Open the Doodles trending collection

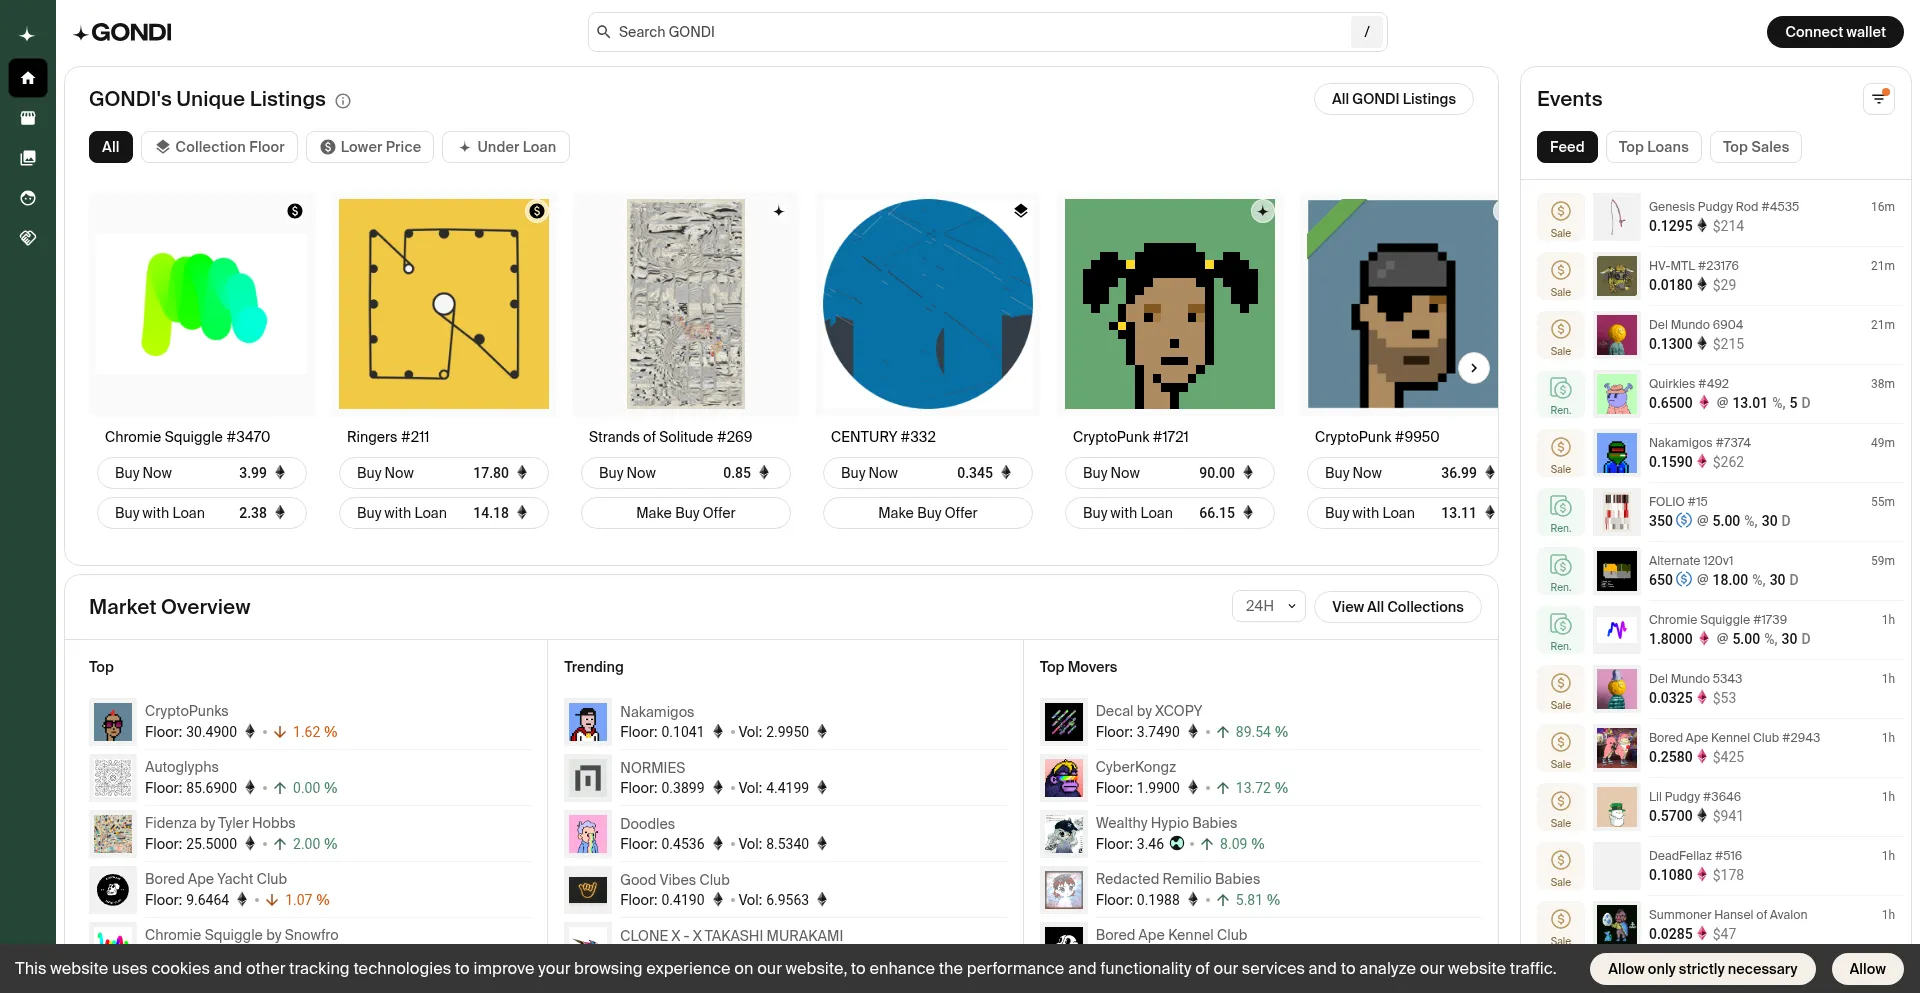click(785, 834)
